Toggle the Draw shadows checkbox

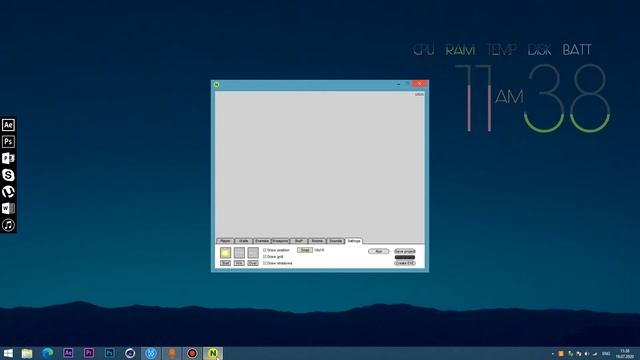pos(264,263)
